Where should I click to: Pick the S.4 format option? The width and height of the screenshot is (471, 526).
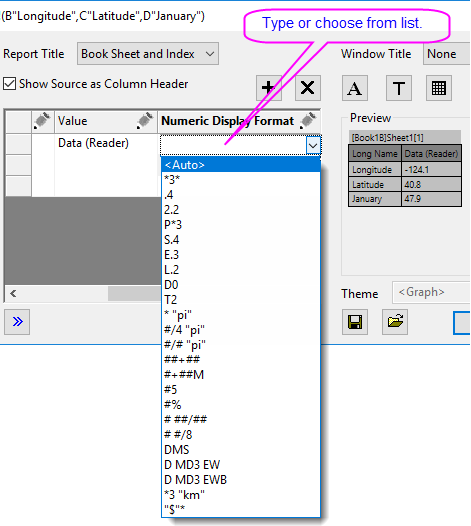point(241,240)
